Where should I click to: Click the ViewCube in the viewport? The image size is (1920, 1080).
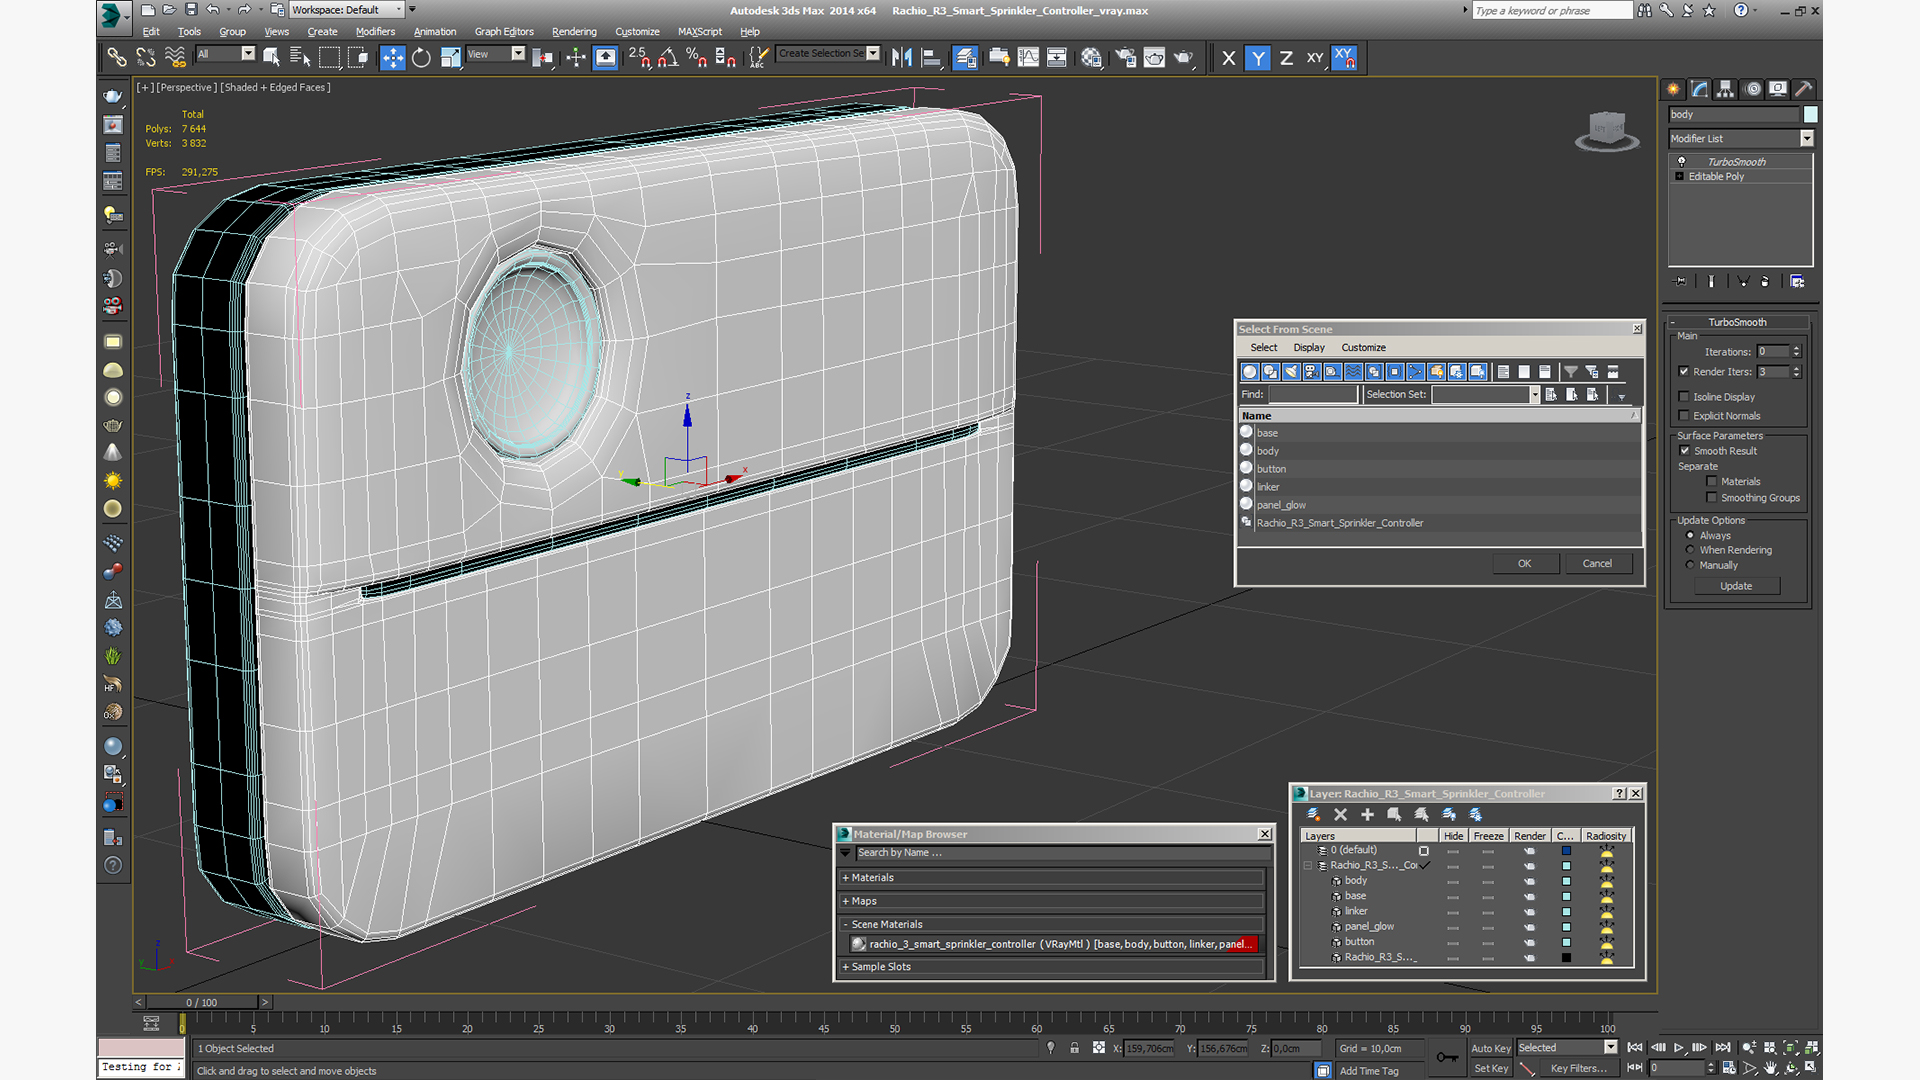pyautogui.click(x=1606, y=130)
